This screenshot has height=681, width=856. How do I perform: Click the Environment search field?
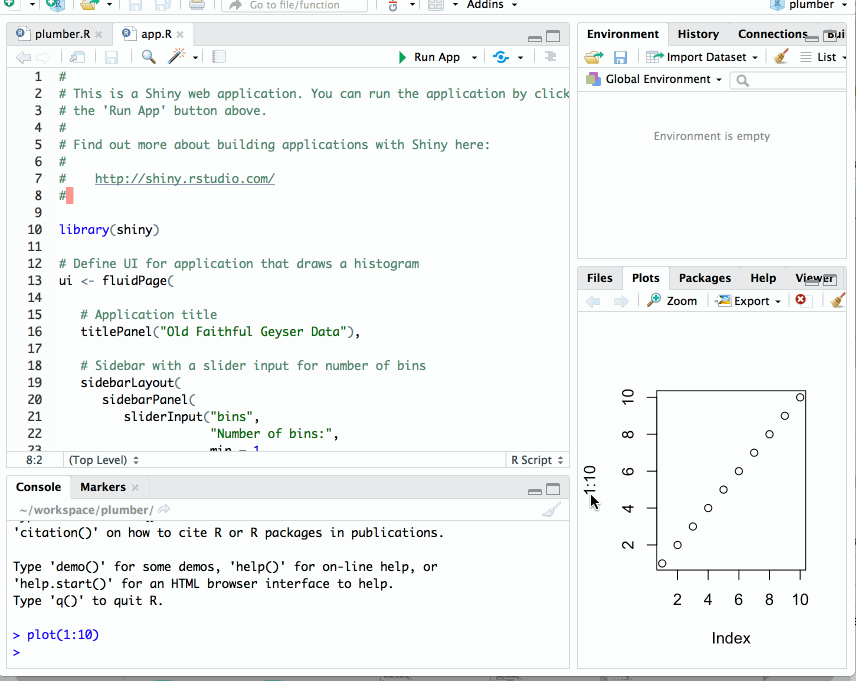tap(789, 80)
